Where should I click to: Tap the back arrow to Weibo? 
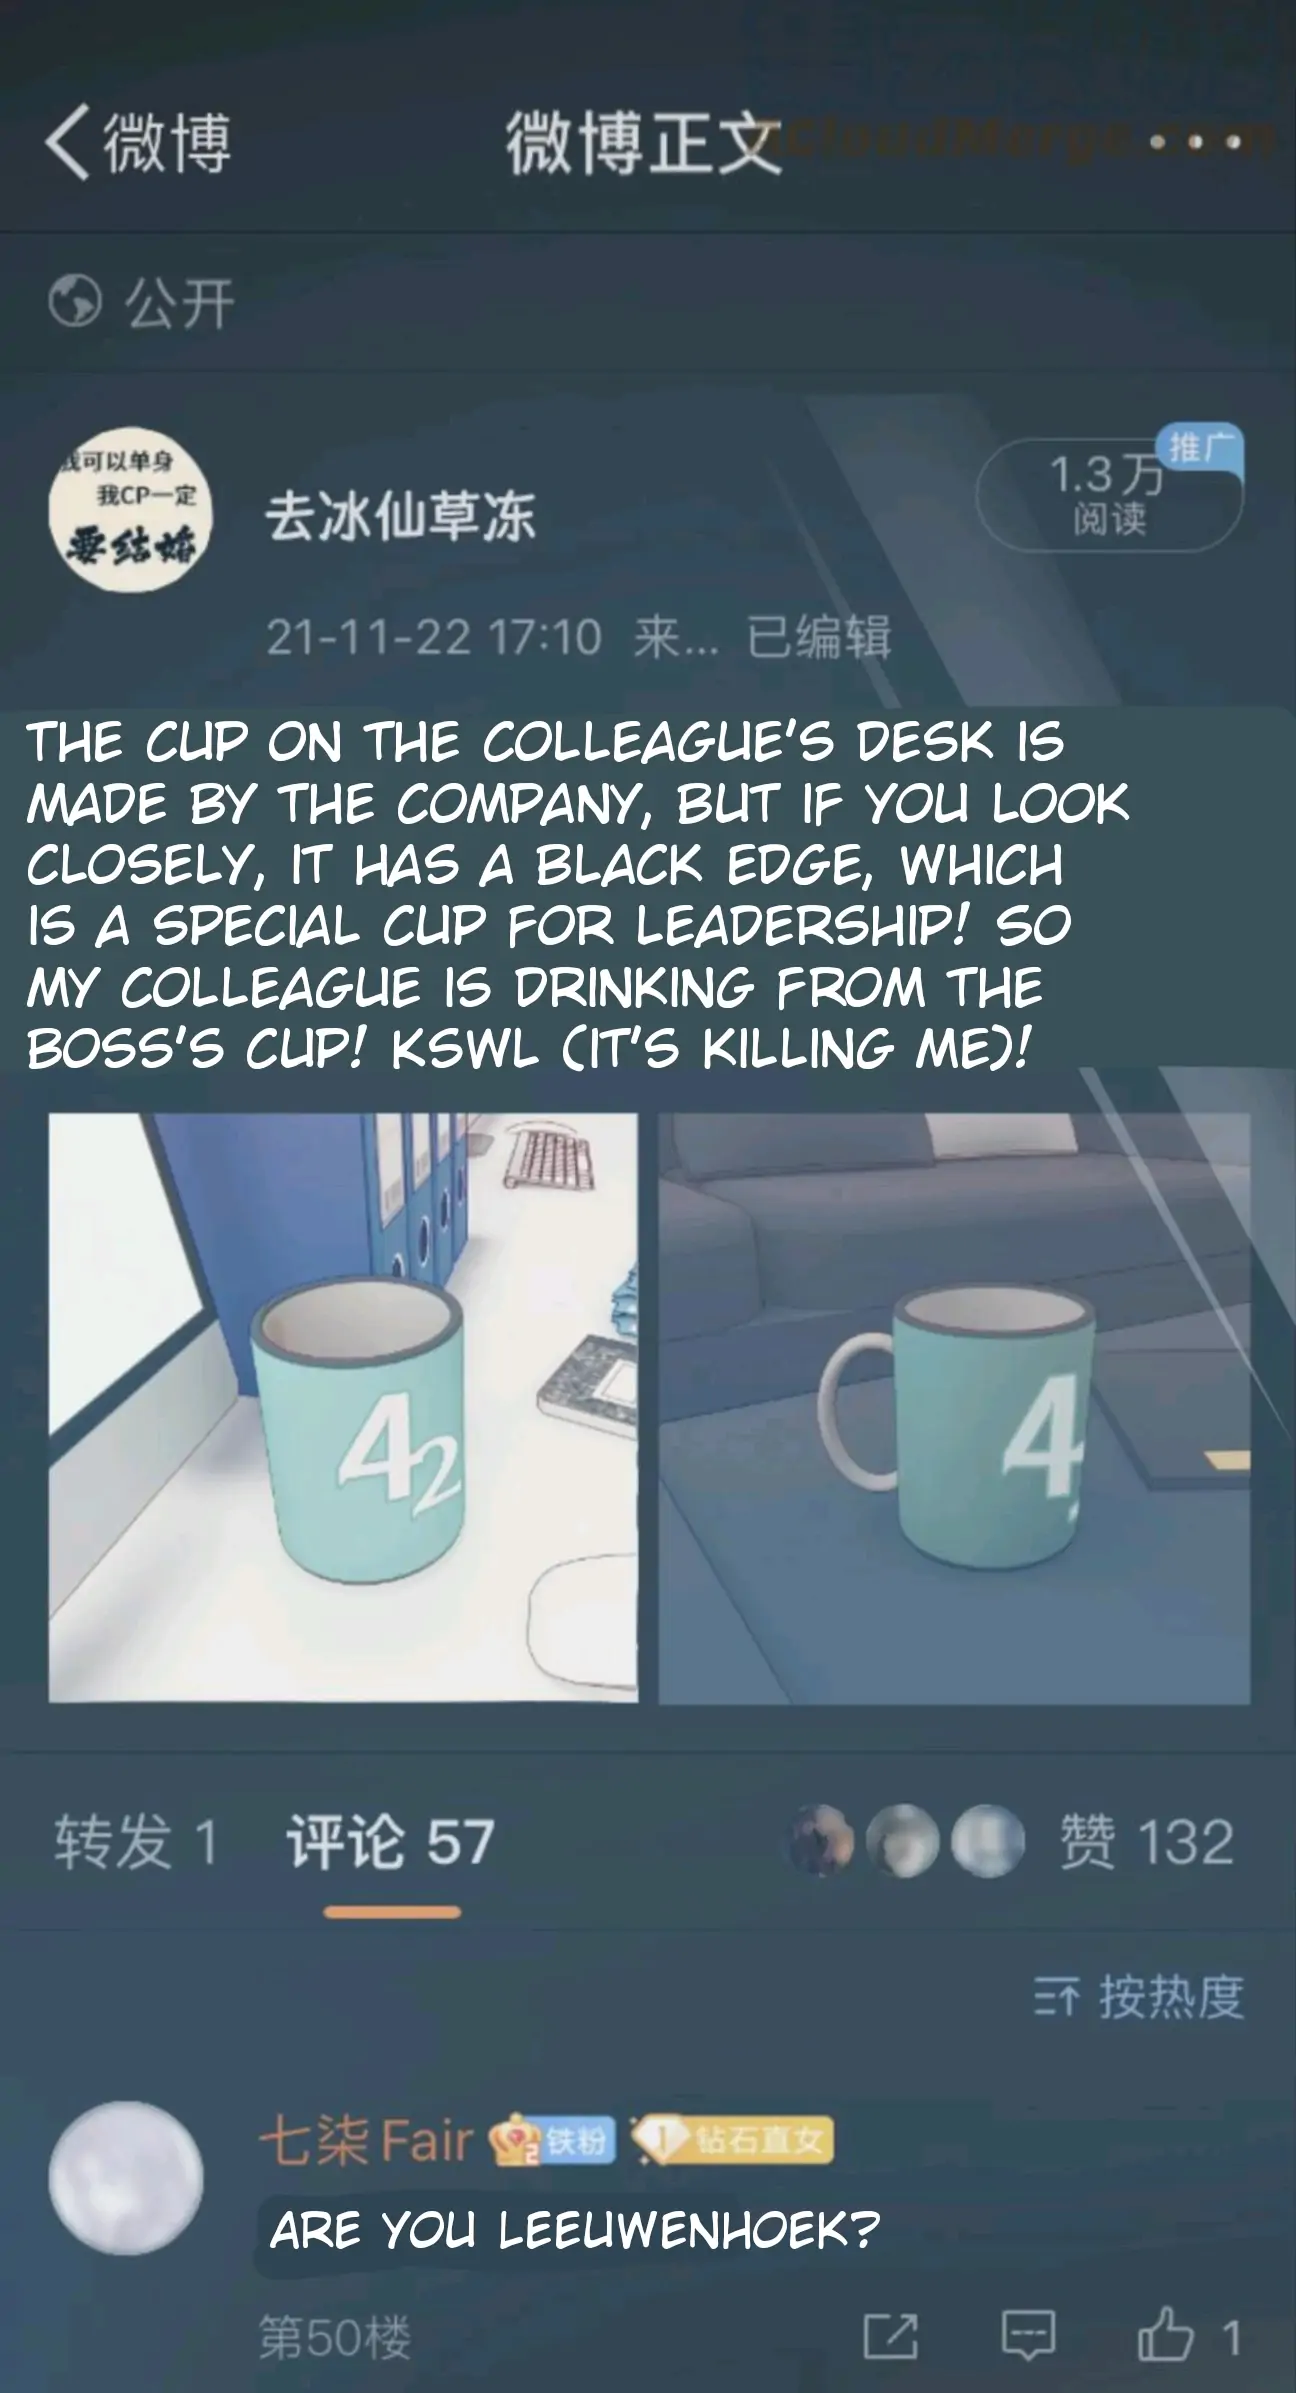[x=137, y=142]
